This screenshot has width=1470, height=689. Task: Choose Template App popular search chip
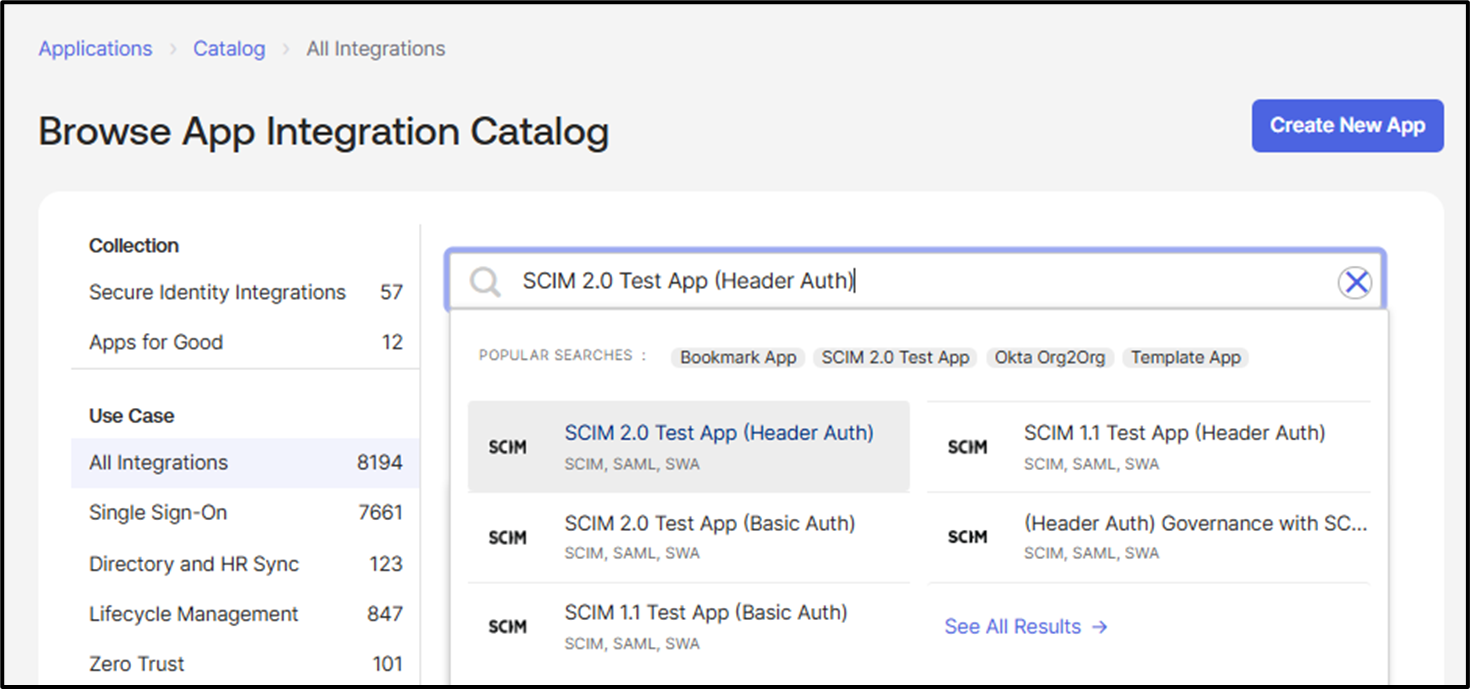[x=1185, y=357]
